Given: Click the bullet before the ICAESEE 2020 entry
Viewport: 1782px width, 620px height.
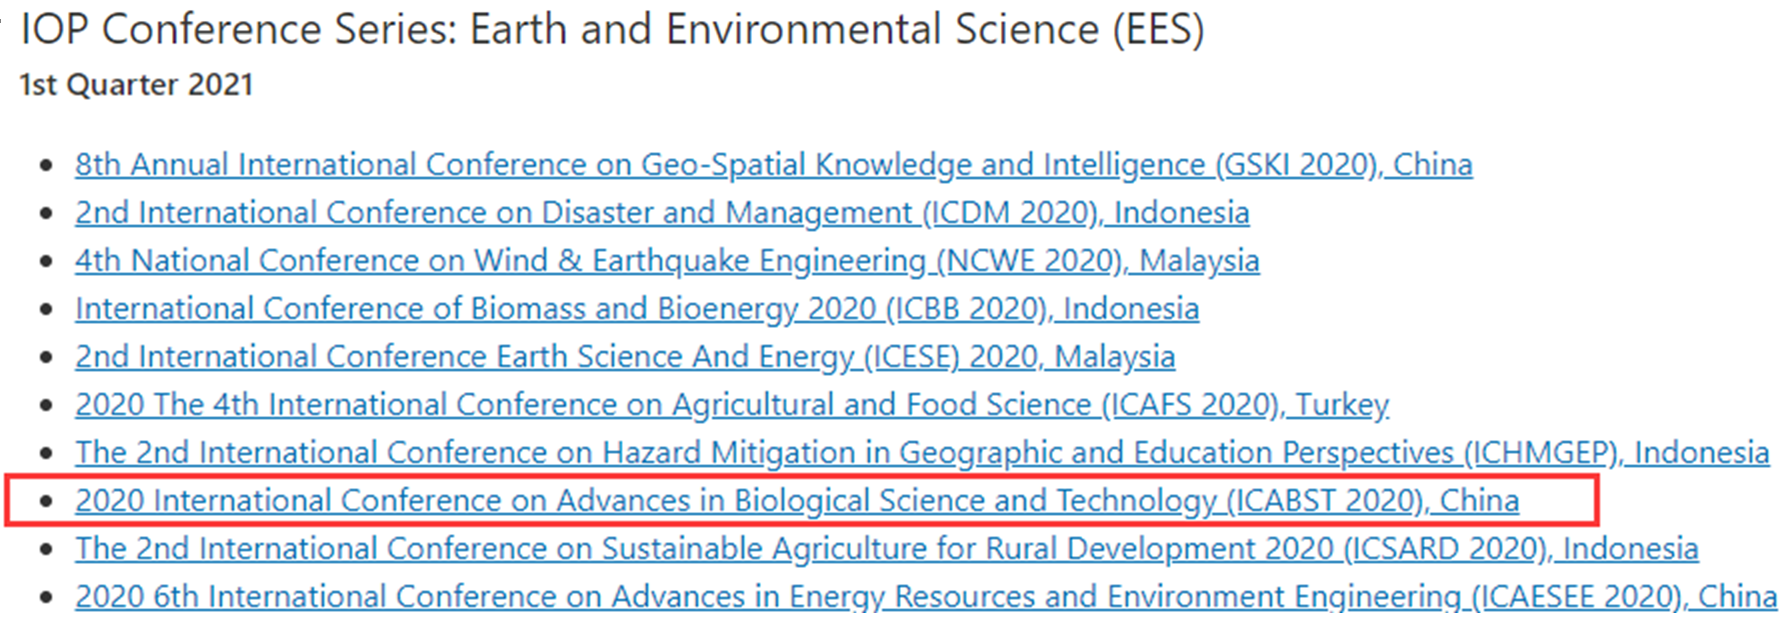Looking at the screenshot, I should tap(45, 598).
